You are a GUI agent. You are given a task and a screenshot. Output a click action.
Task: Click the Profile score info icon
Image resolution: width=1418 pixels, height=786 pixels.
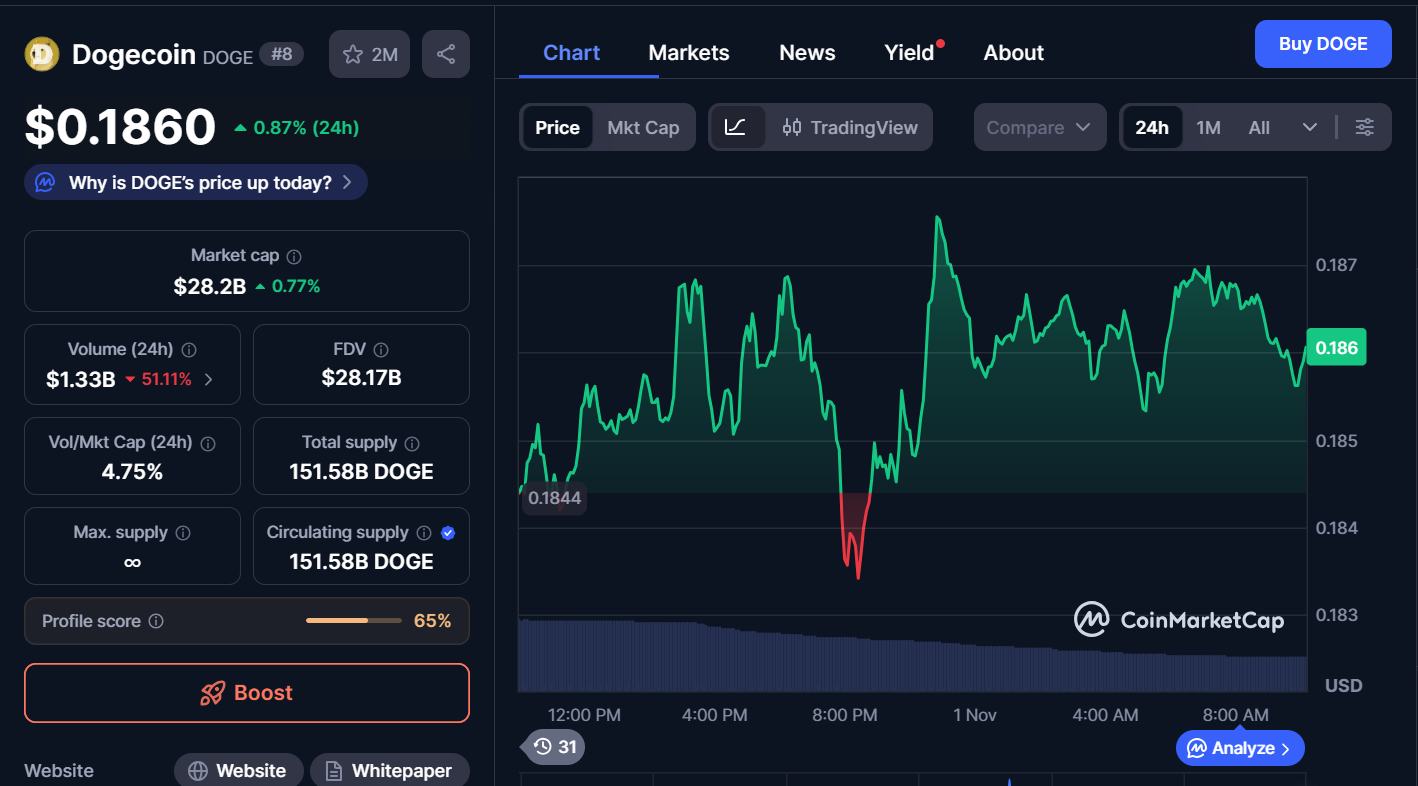coord(156,621)
